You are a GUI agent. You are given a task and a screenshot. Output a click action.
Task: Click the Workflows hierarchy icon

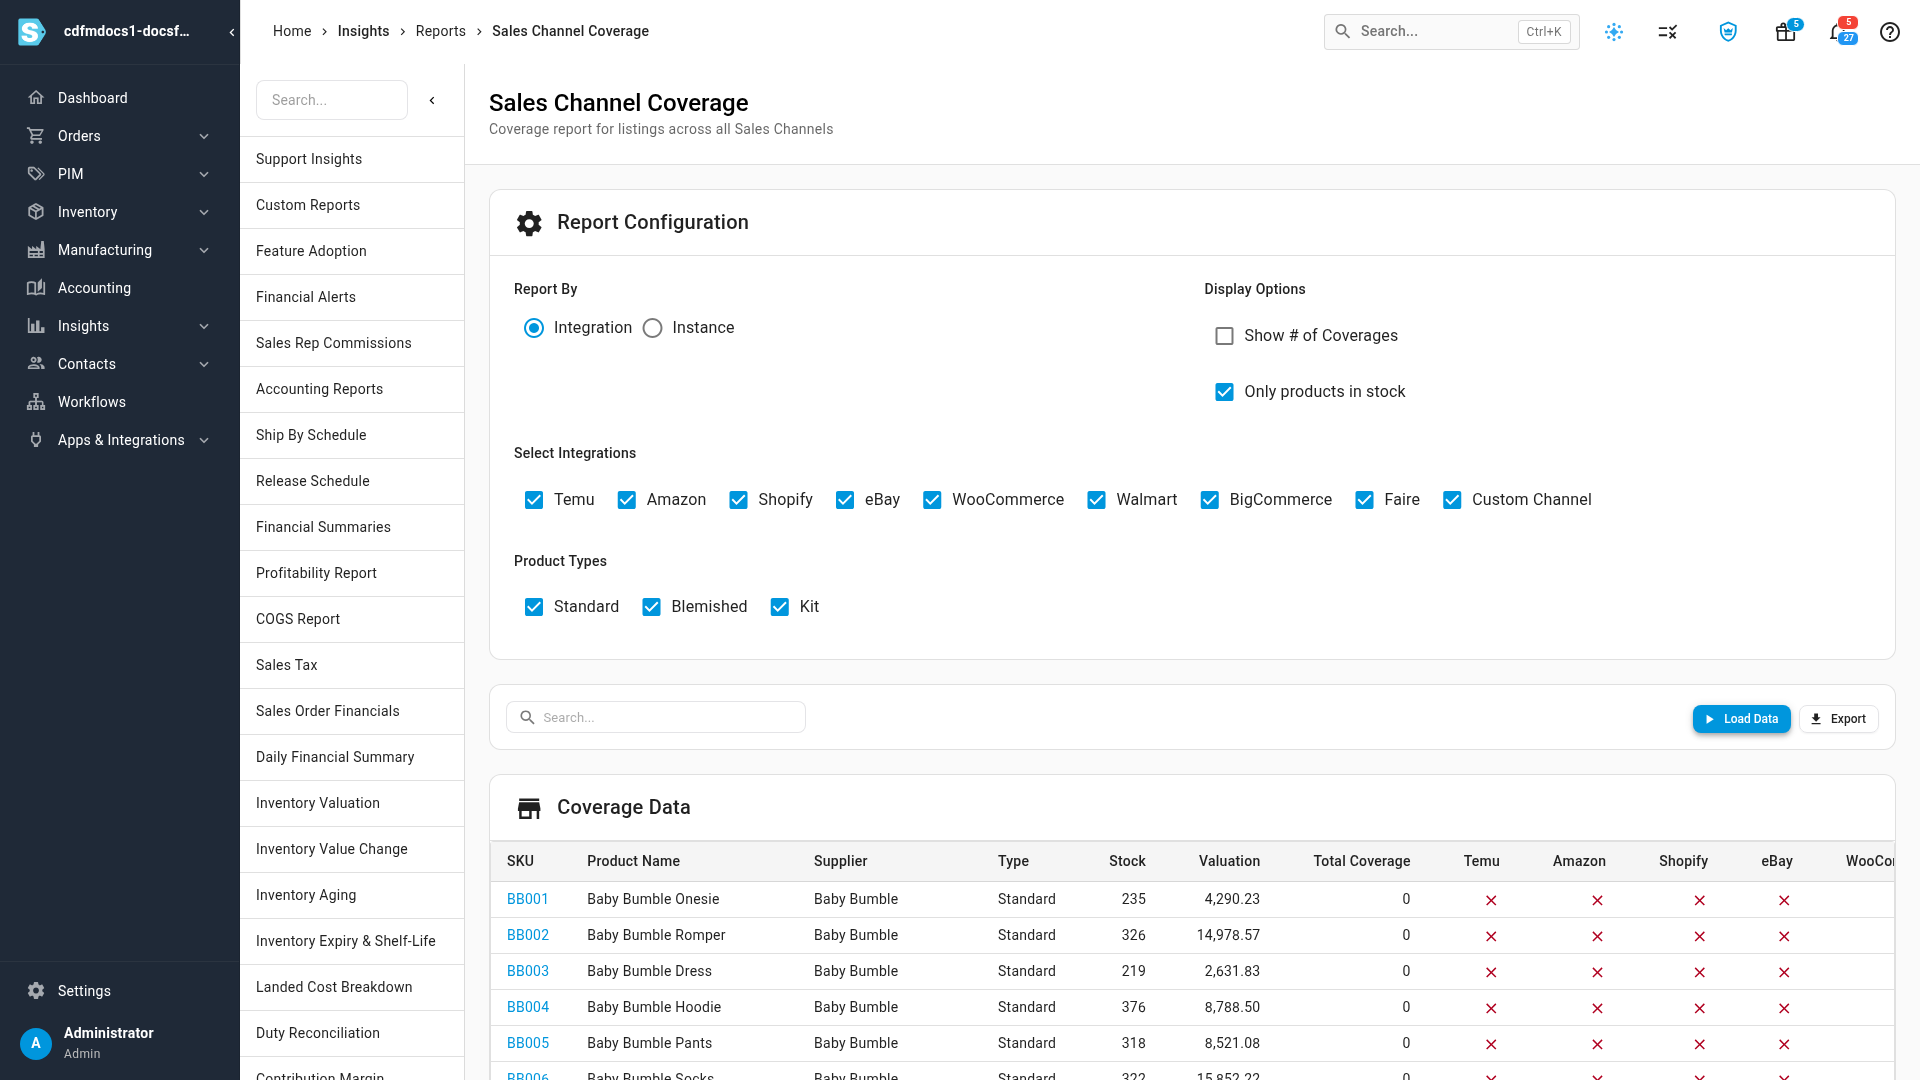[x=36, y=402]
